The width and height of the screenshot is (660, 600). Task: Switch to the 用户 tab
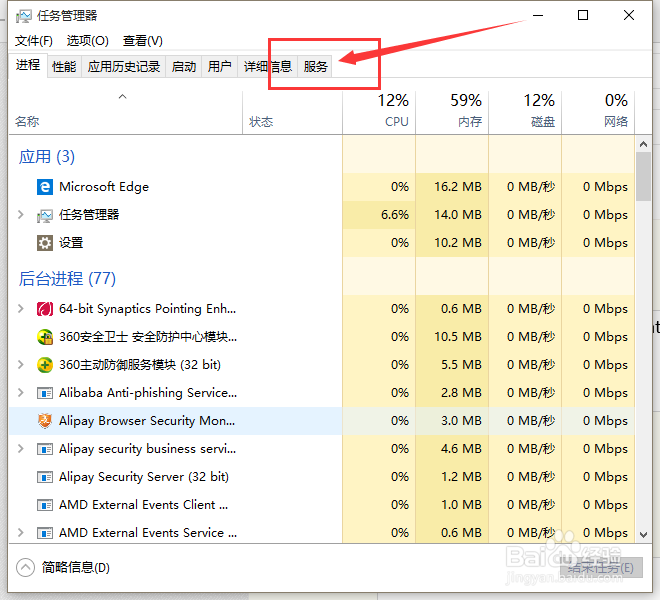(x=220, y=67)
